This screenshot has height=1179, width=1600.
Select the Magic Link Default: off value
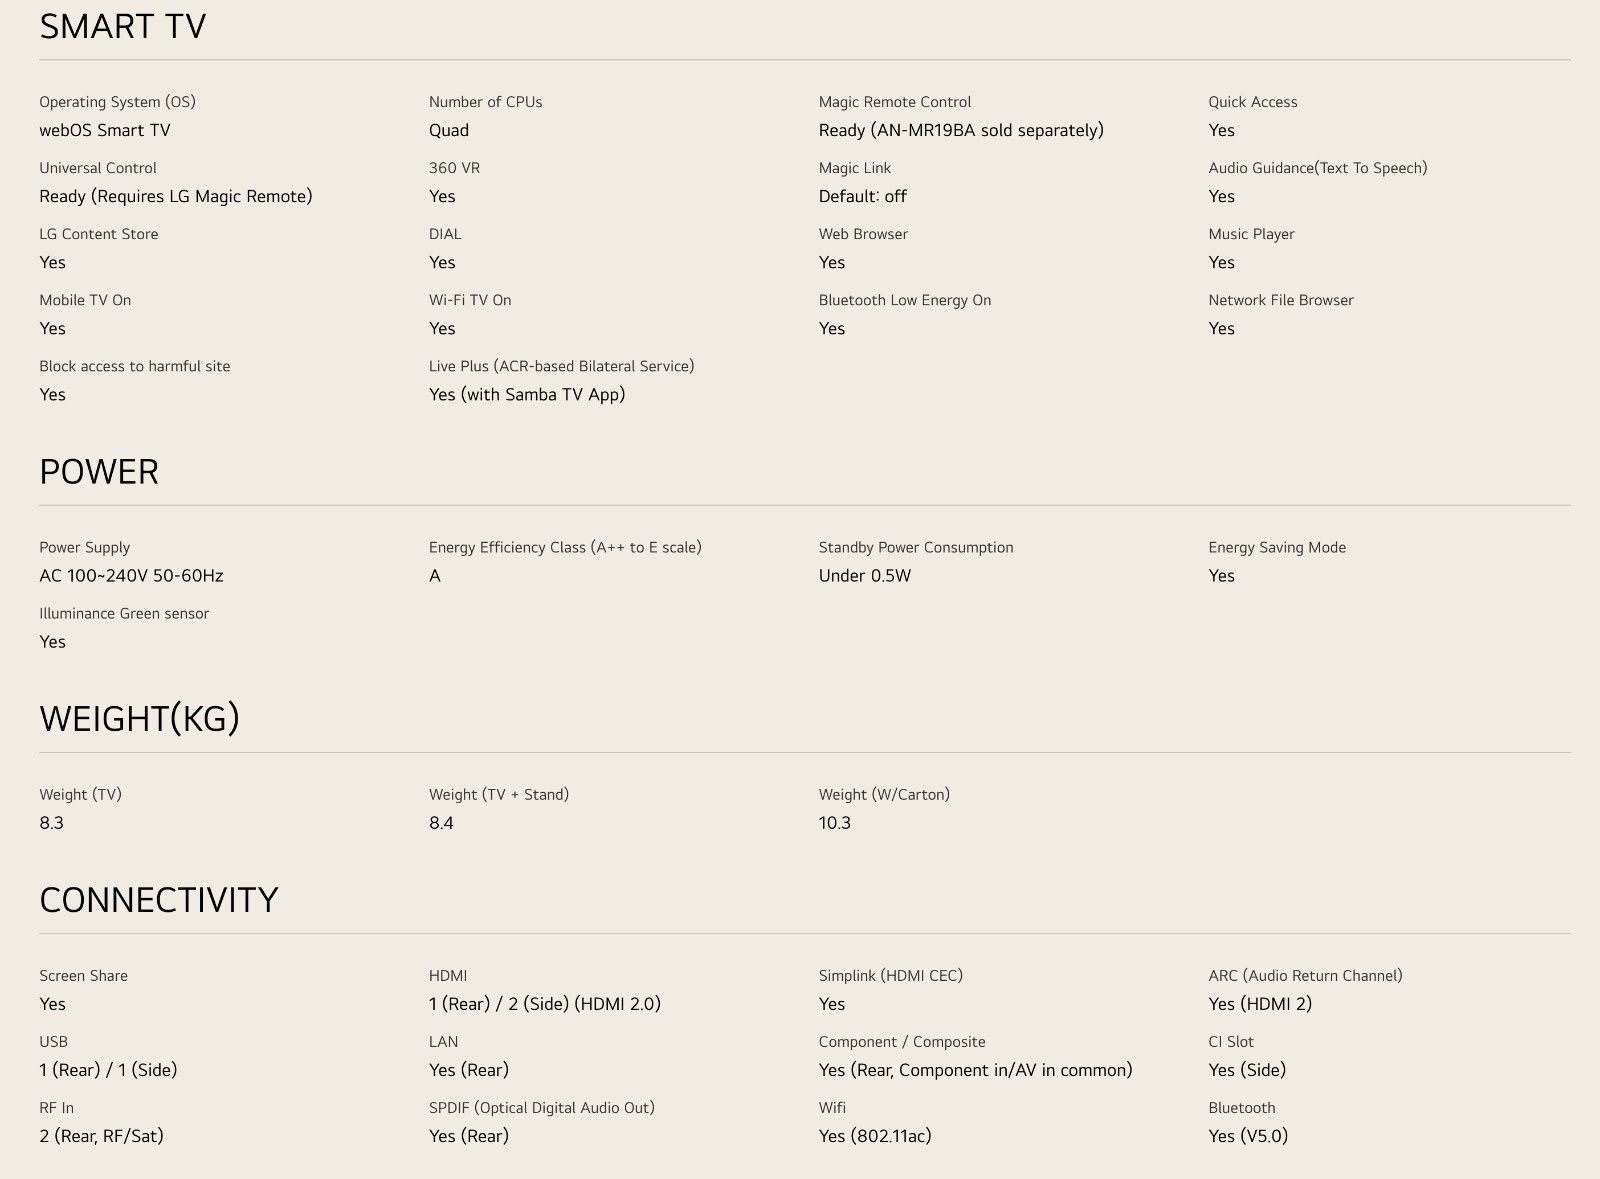tap(862, 196)
